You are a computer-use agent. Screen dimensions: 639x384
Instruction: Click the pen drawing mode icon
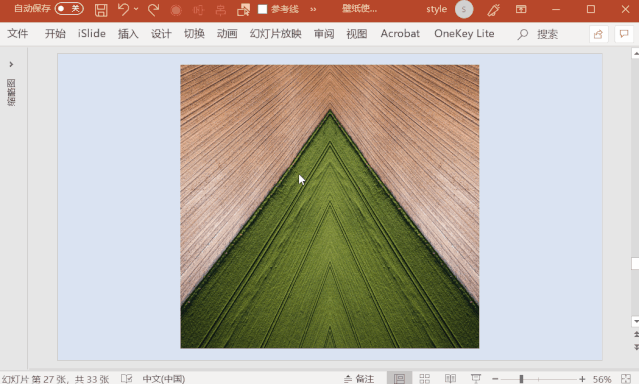(x=493, y=10)
